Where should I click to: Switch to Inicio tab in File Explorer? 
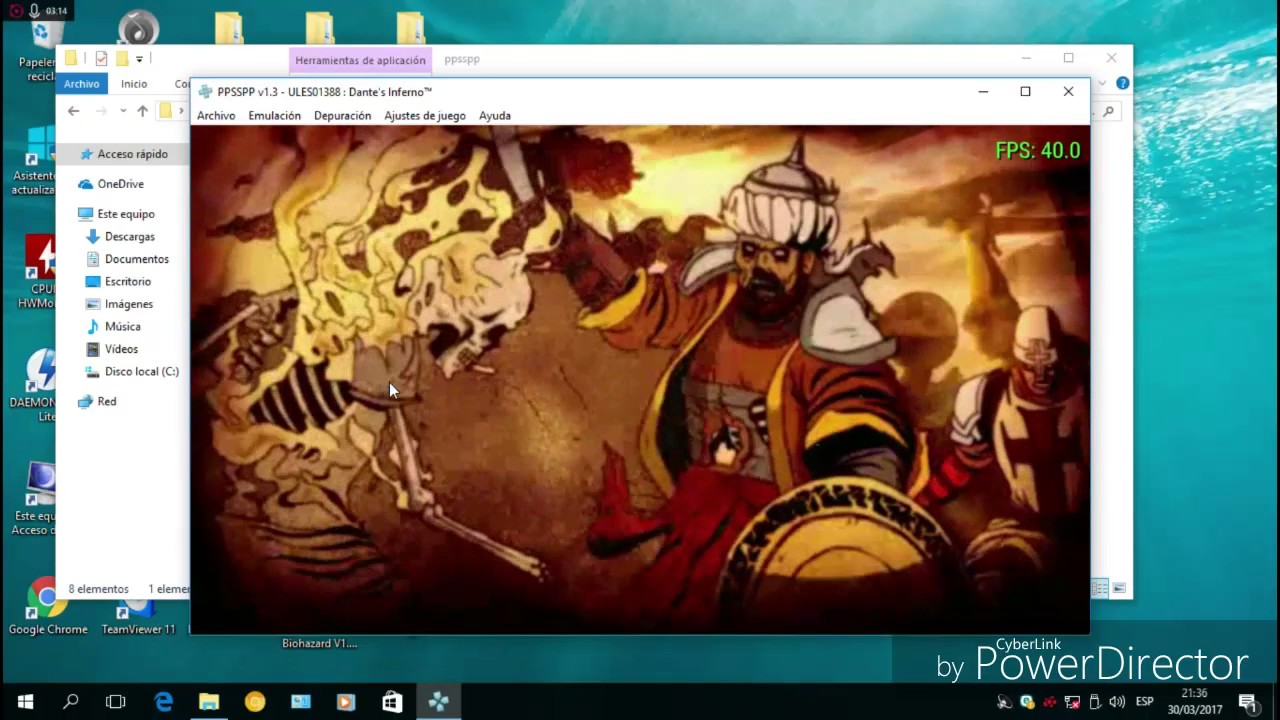133,84
